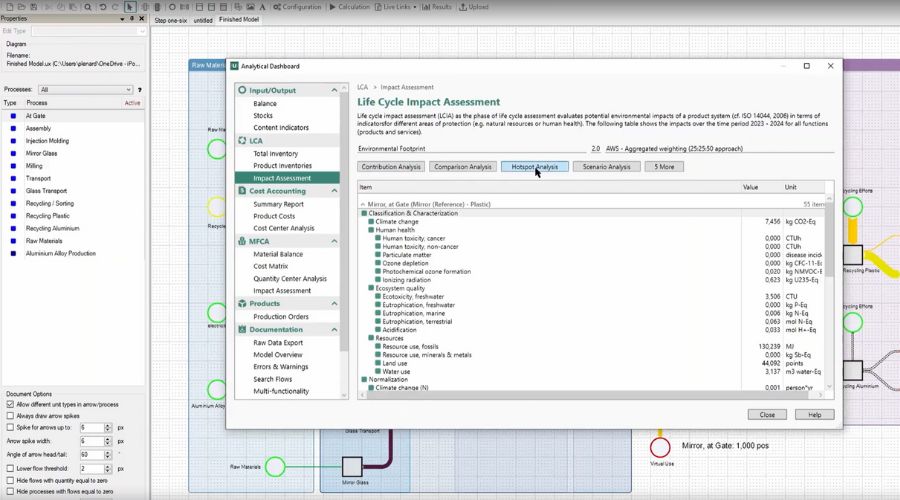
Task: Select the text 'A' tool
Action: click(x=262, y=7)
